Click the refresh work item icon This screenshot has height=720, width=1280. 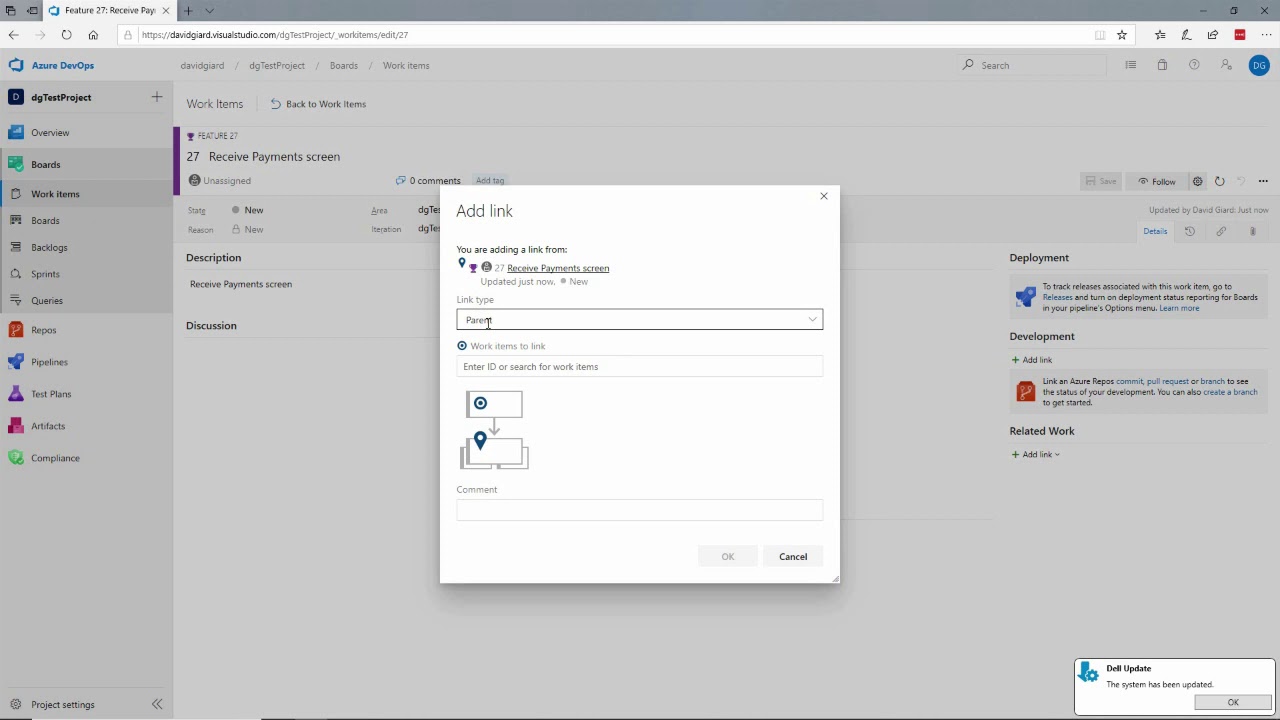tap(1219, 181)
